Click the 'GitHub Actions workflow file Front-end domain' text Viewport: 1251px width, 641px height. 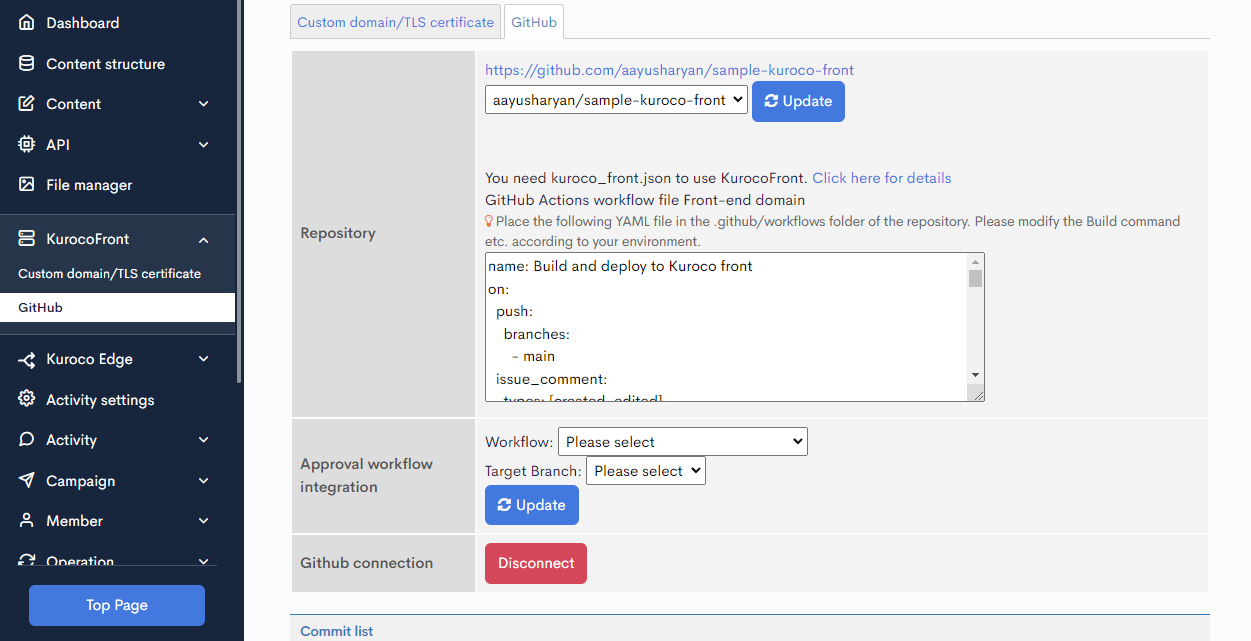tap(645, 200)
